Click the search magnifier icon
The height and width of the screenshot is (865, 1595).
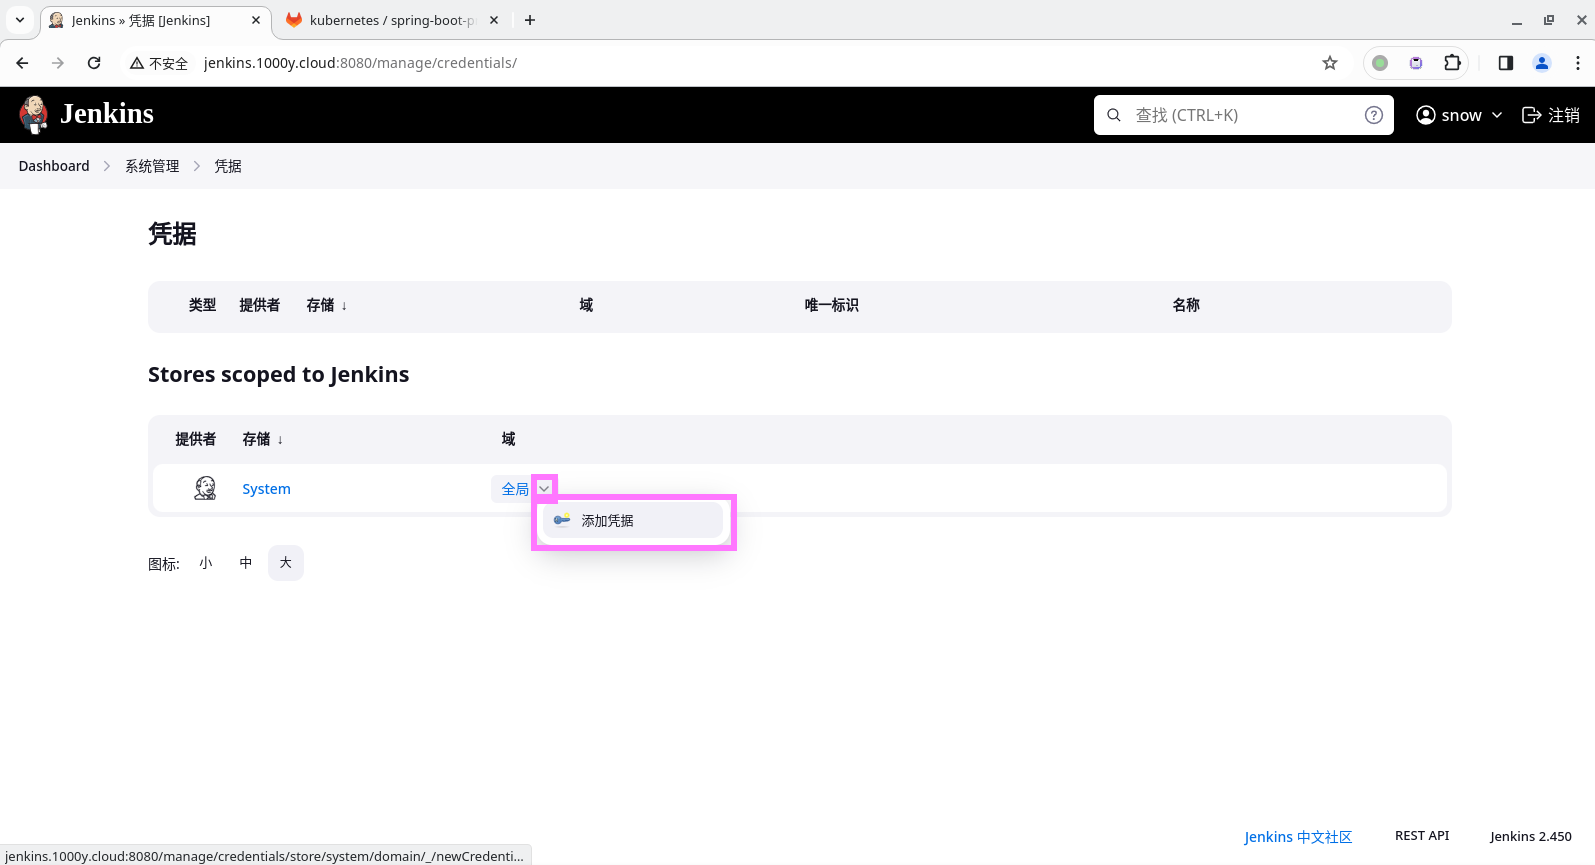pos(1114,115)
